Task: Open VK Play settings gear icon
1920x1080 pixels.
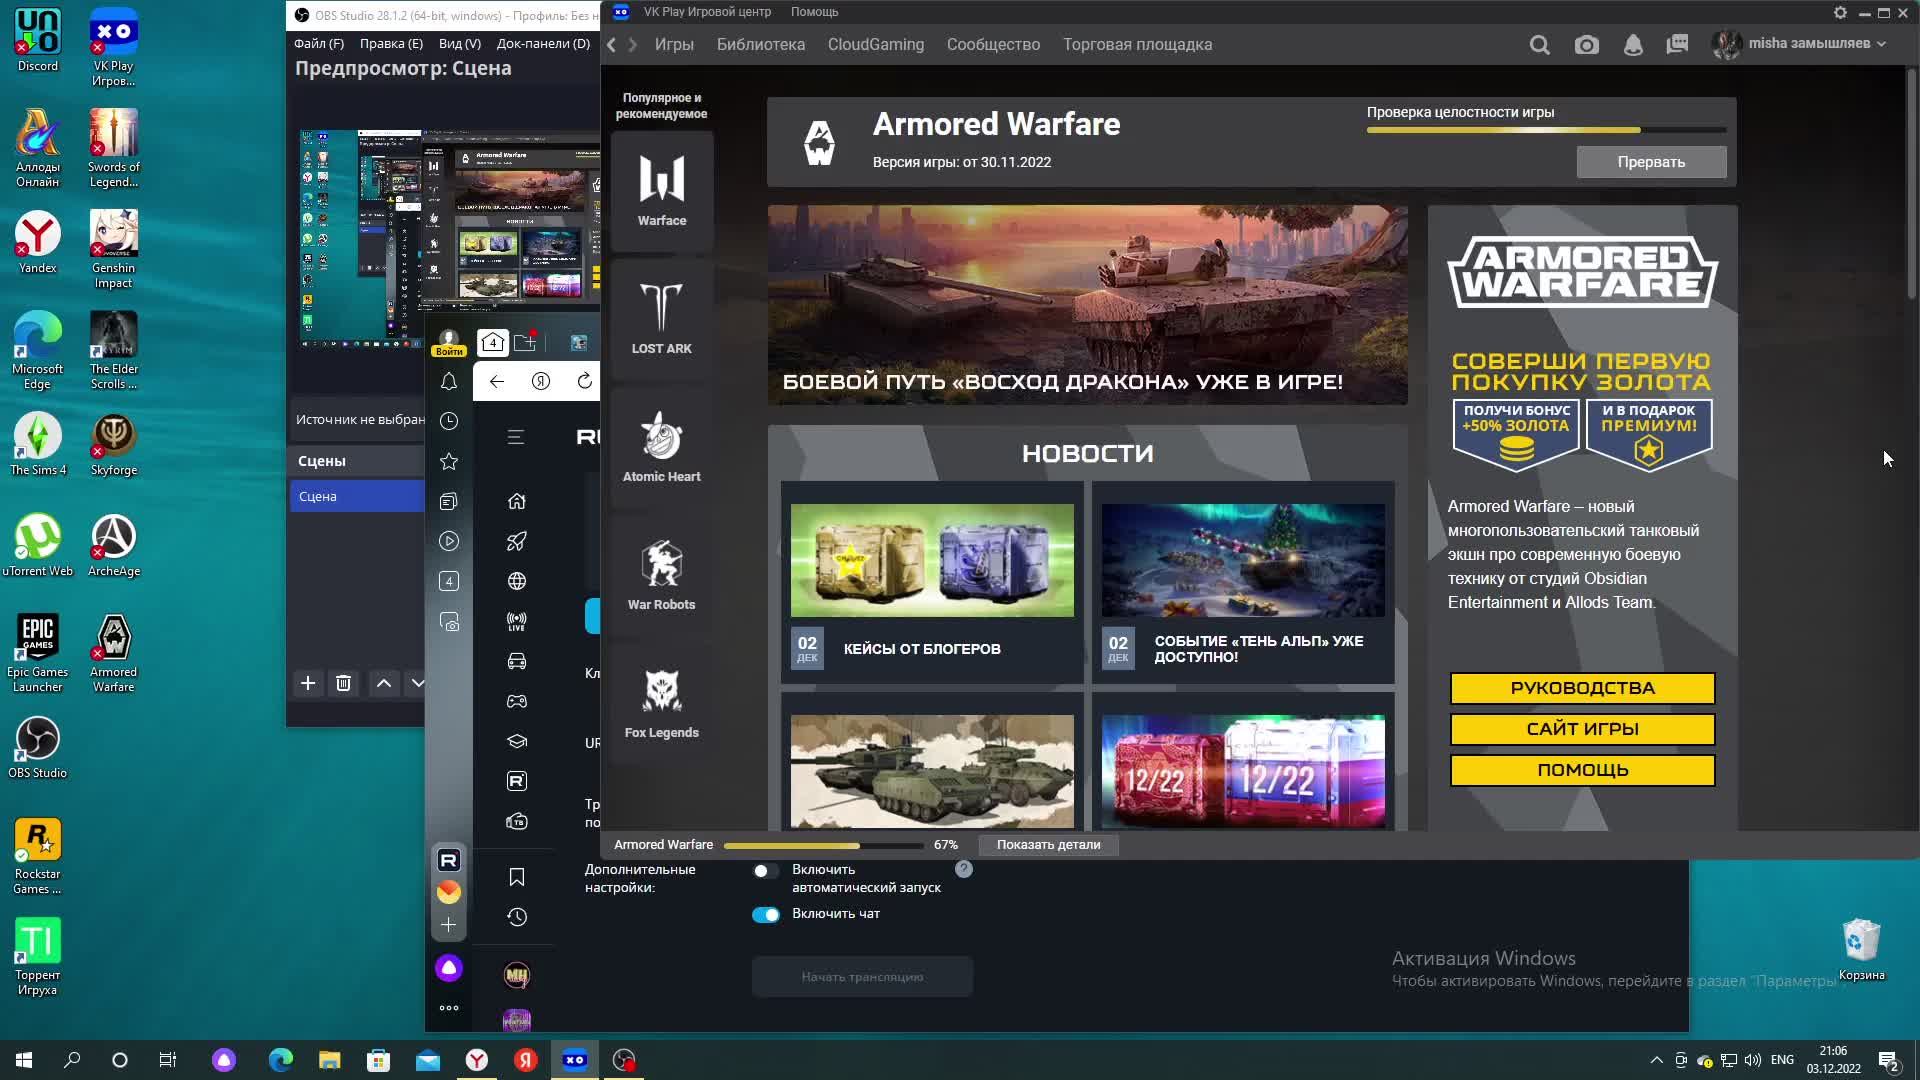Action: point(1840,12)
